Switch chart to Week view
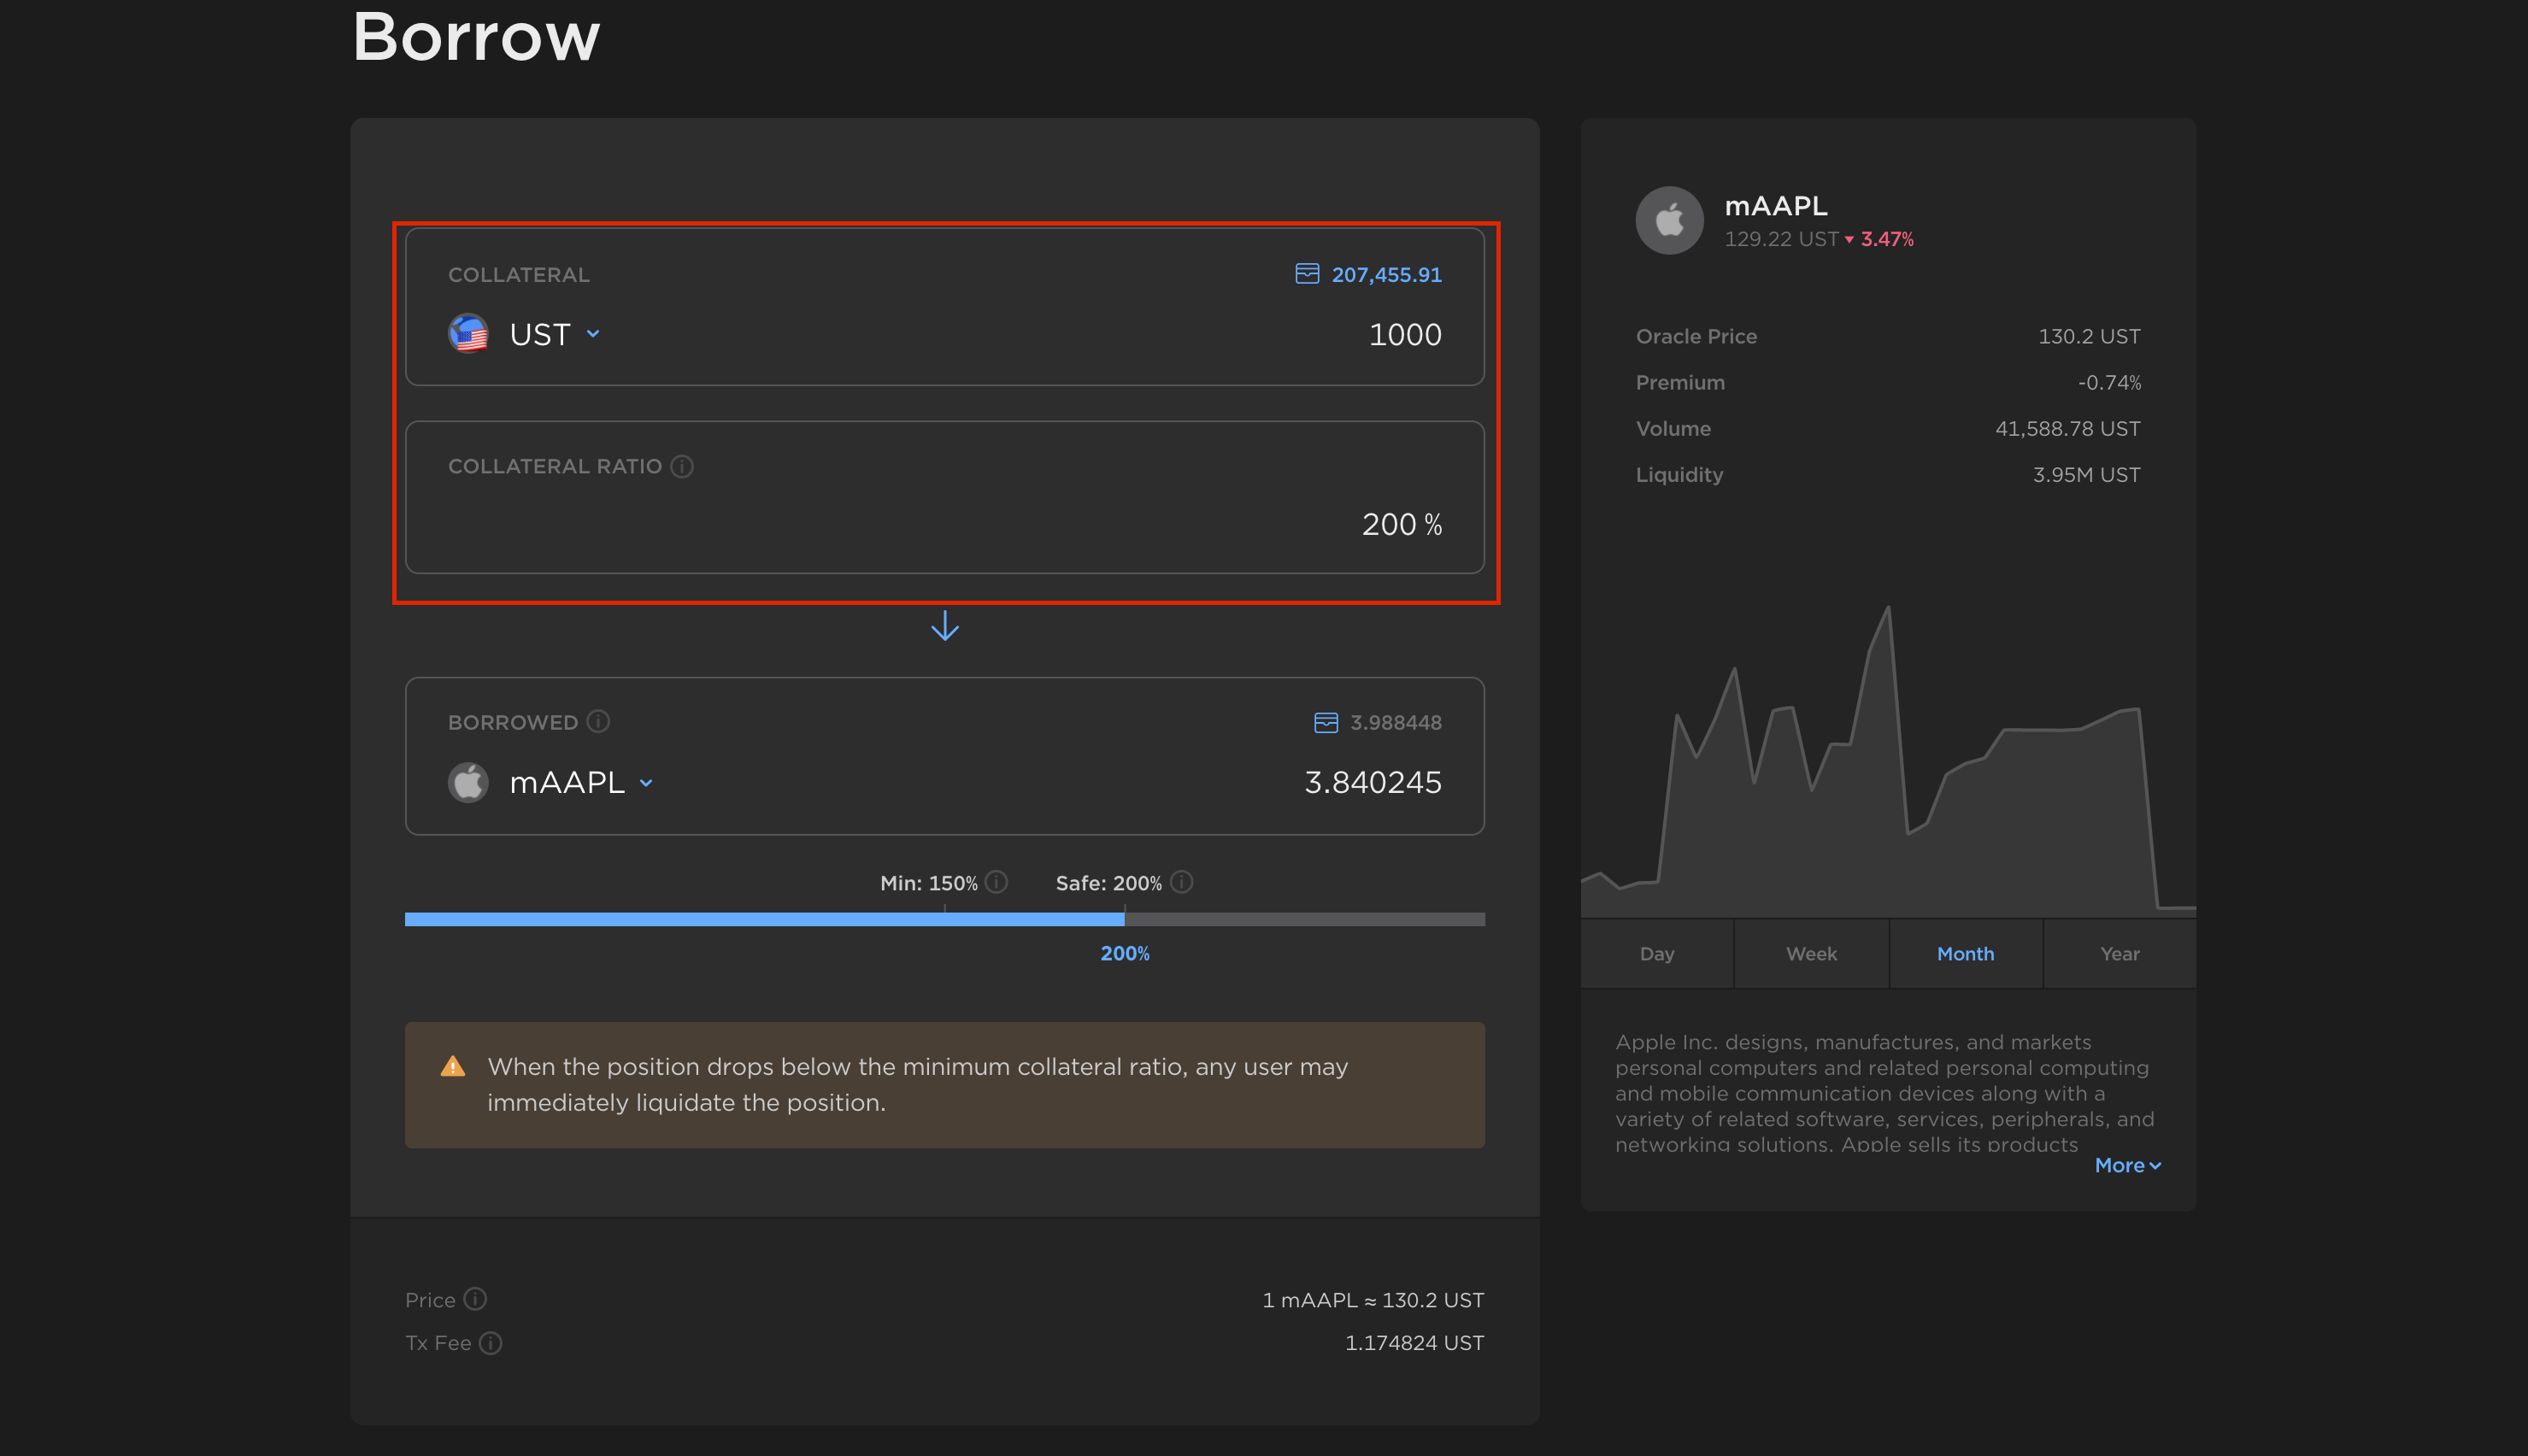The width and height of the screenshot is (2528, 1456). 1811,954
